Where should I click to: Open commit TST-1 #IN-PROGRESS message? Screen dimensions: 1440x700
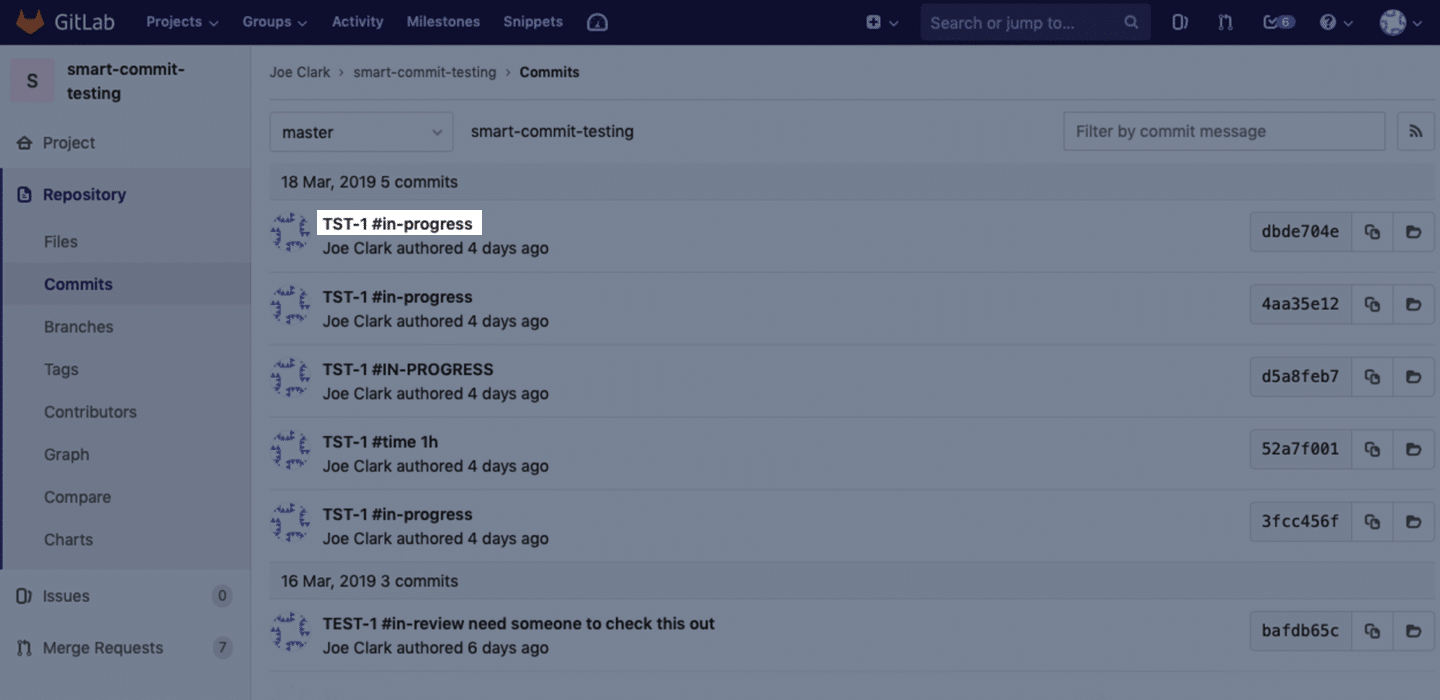coord(408,369)
